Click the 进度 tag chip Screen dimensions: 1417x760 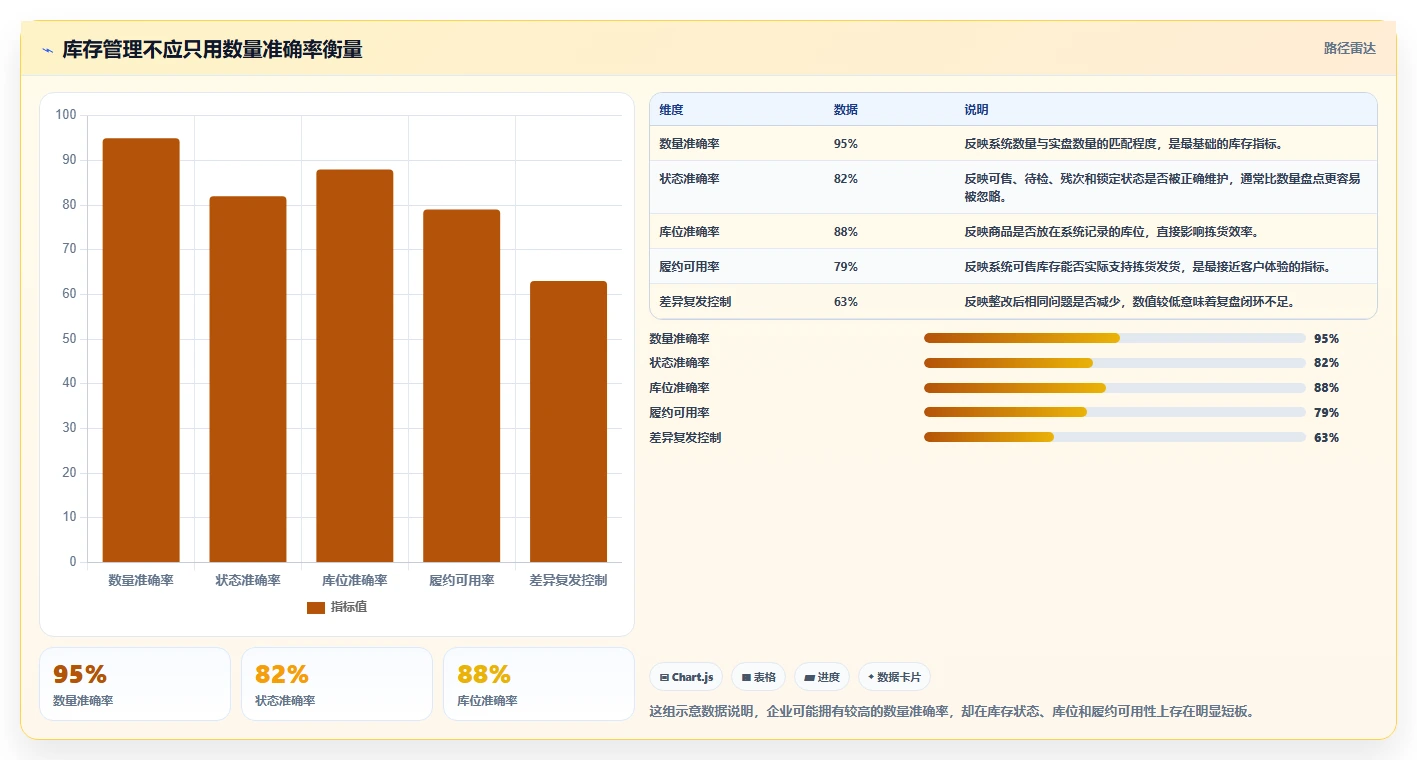822,677
